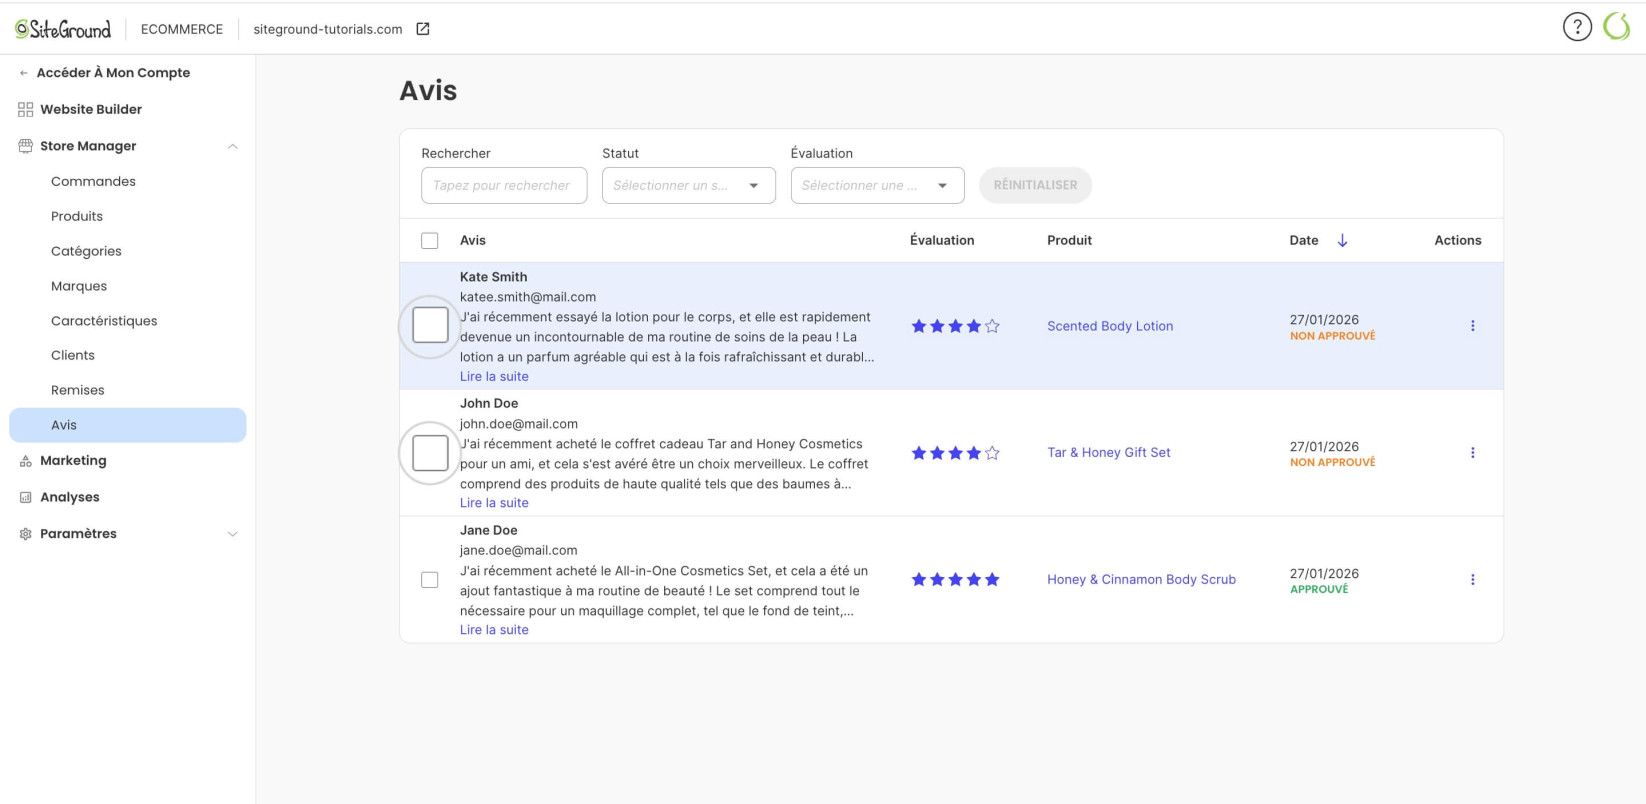Viewport: 1646px width, 804px height.
Task: Go to Clients in the sidebar
Action: pyautogui.click(x=73, y=355)
